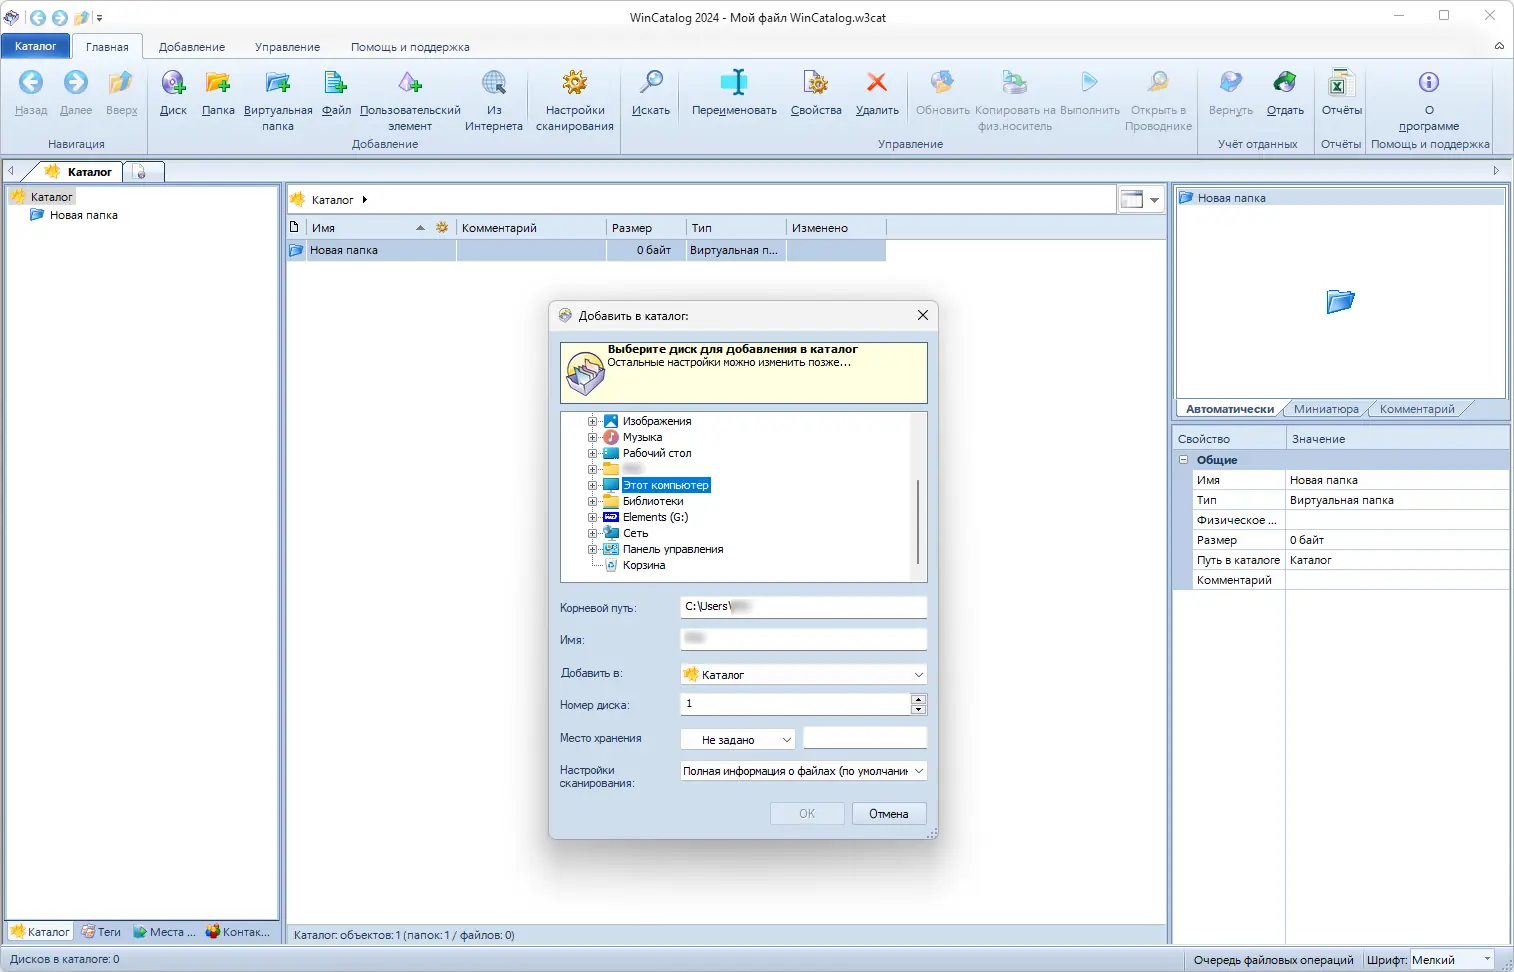Expand the Рабочий стол tree node
This screenshot has width=1514, height=972.
tap(593, 453)
